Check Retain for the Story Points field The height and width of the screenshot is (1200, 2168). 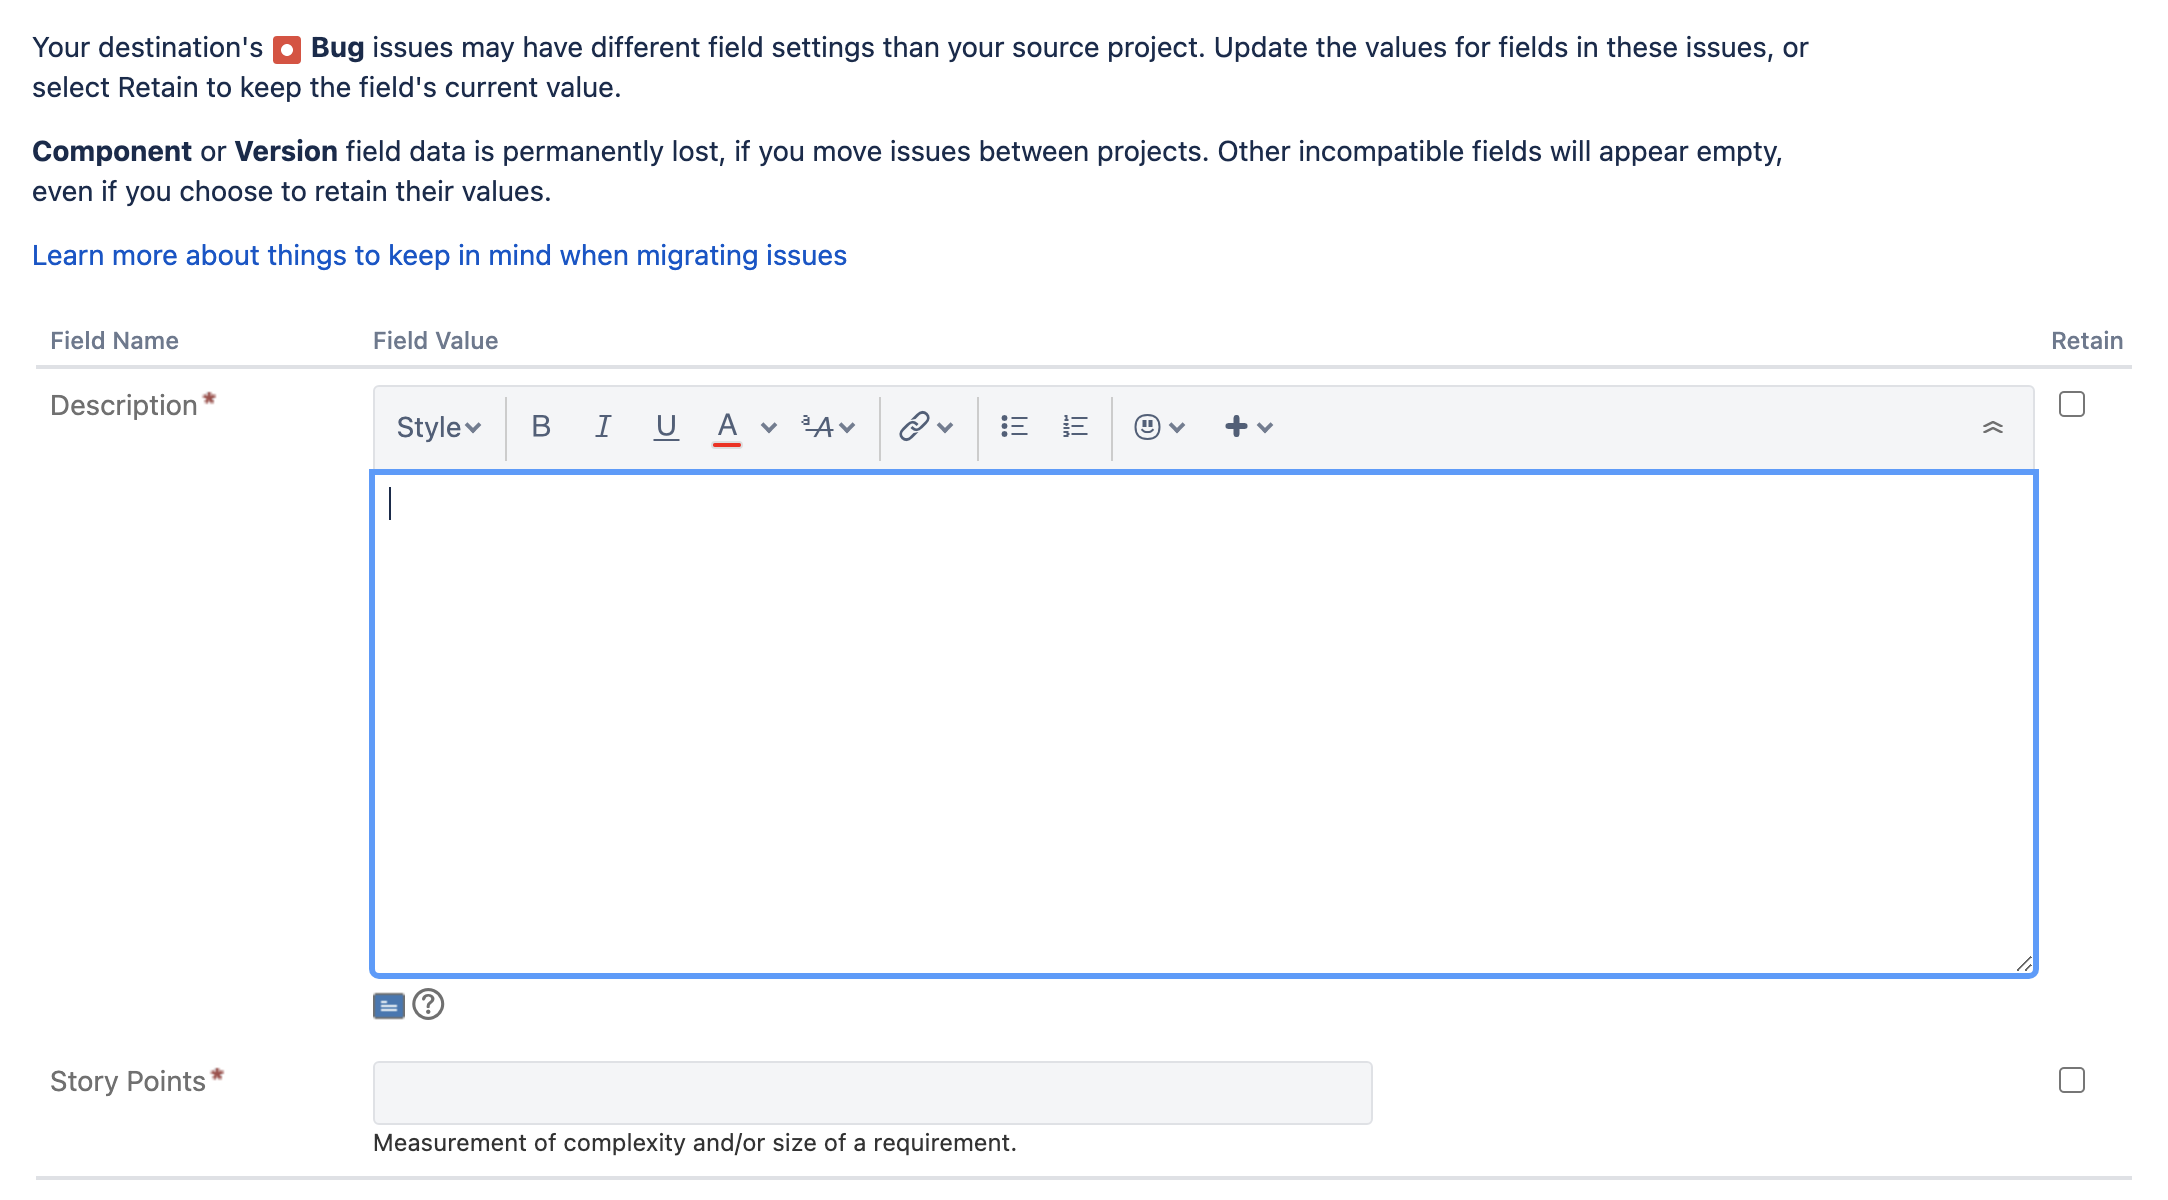2072,1080
